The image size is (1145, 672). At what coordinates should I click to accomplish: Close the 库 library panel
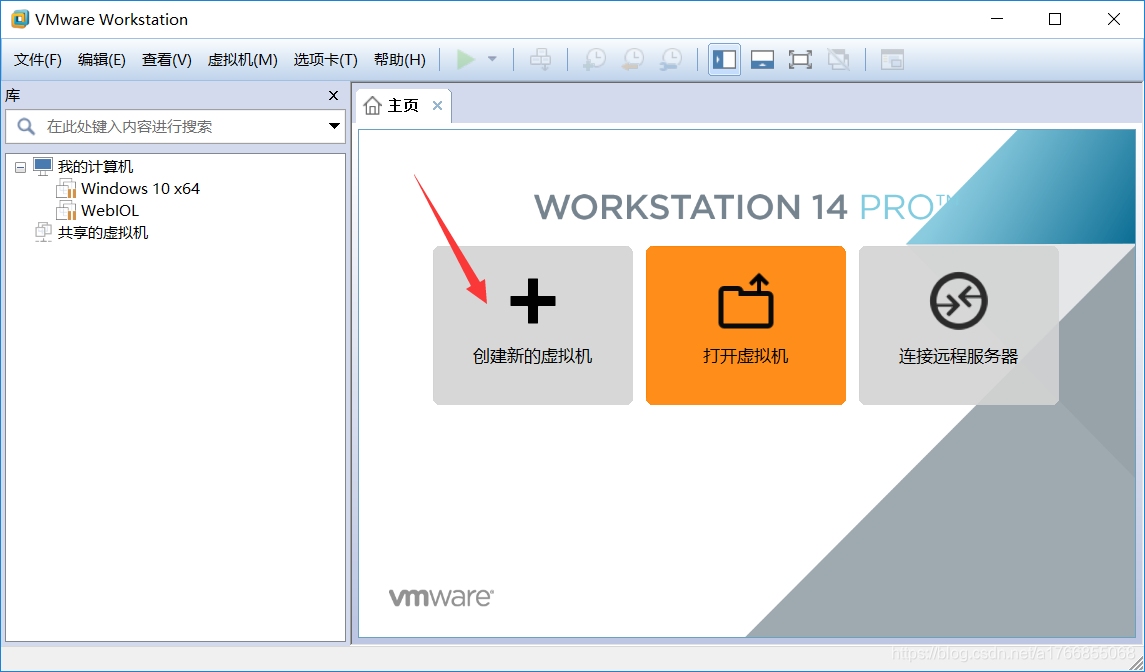(334, 96)
